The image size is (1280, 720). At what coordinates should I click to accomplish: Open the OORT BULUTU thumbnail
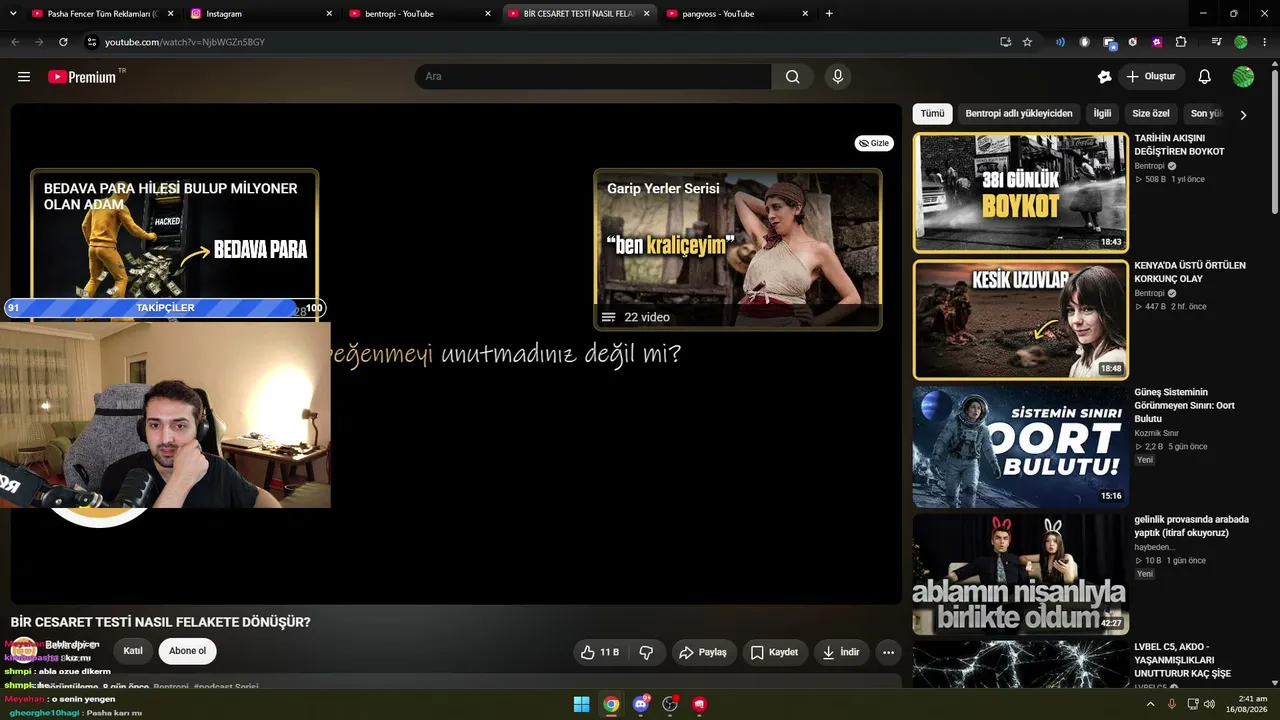pyautogui.click(x=1020, y=447)
